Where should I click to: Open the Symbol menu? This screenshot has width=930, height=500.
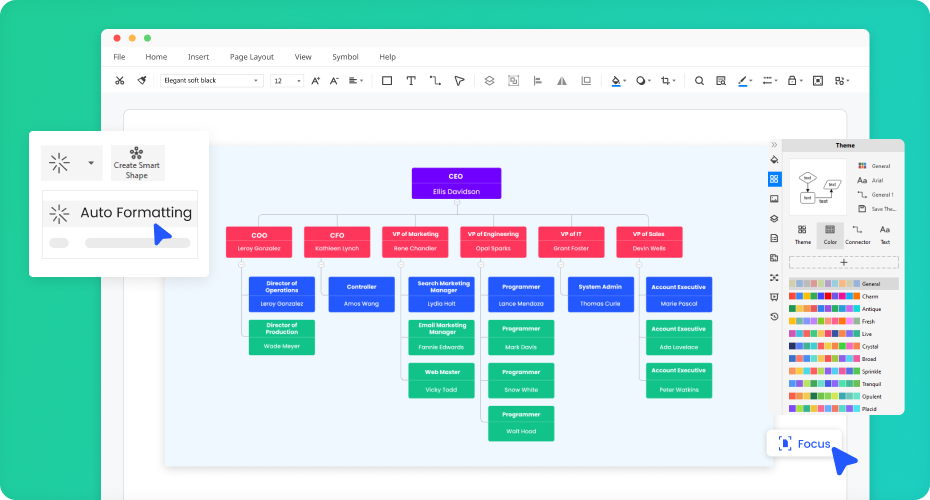(345, 57)
